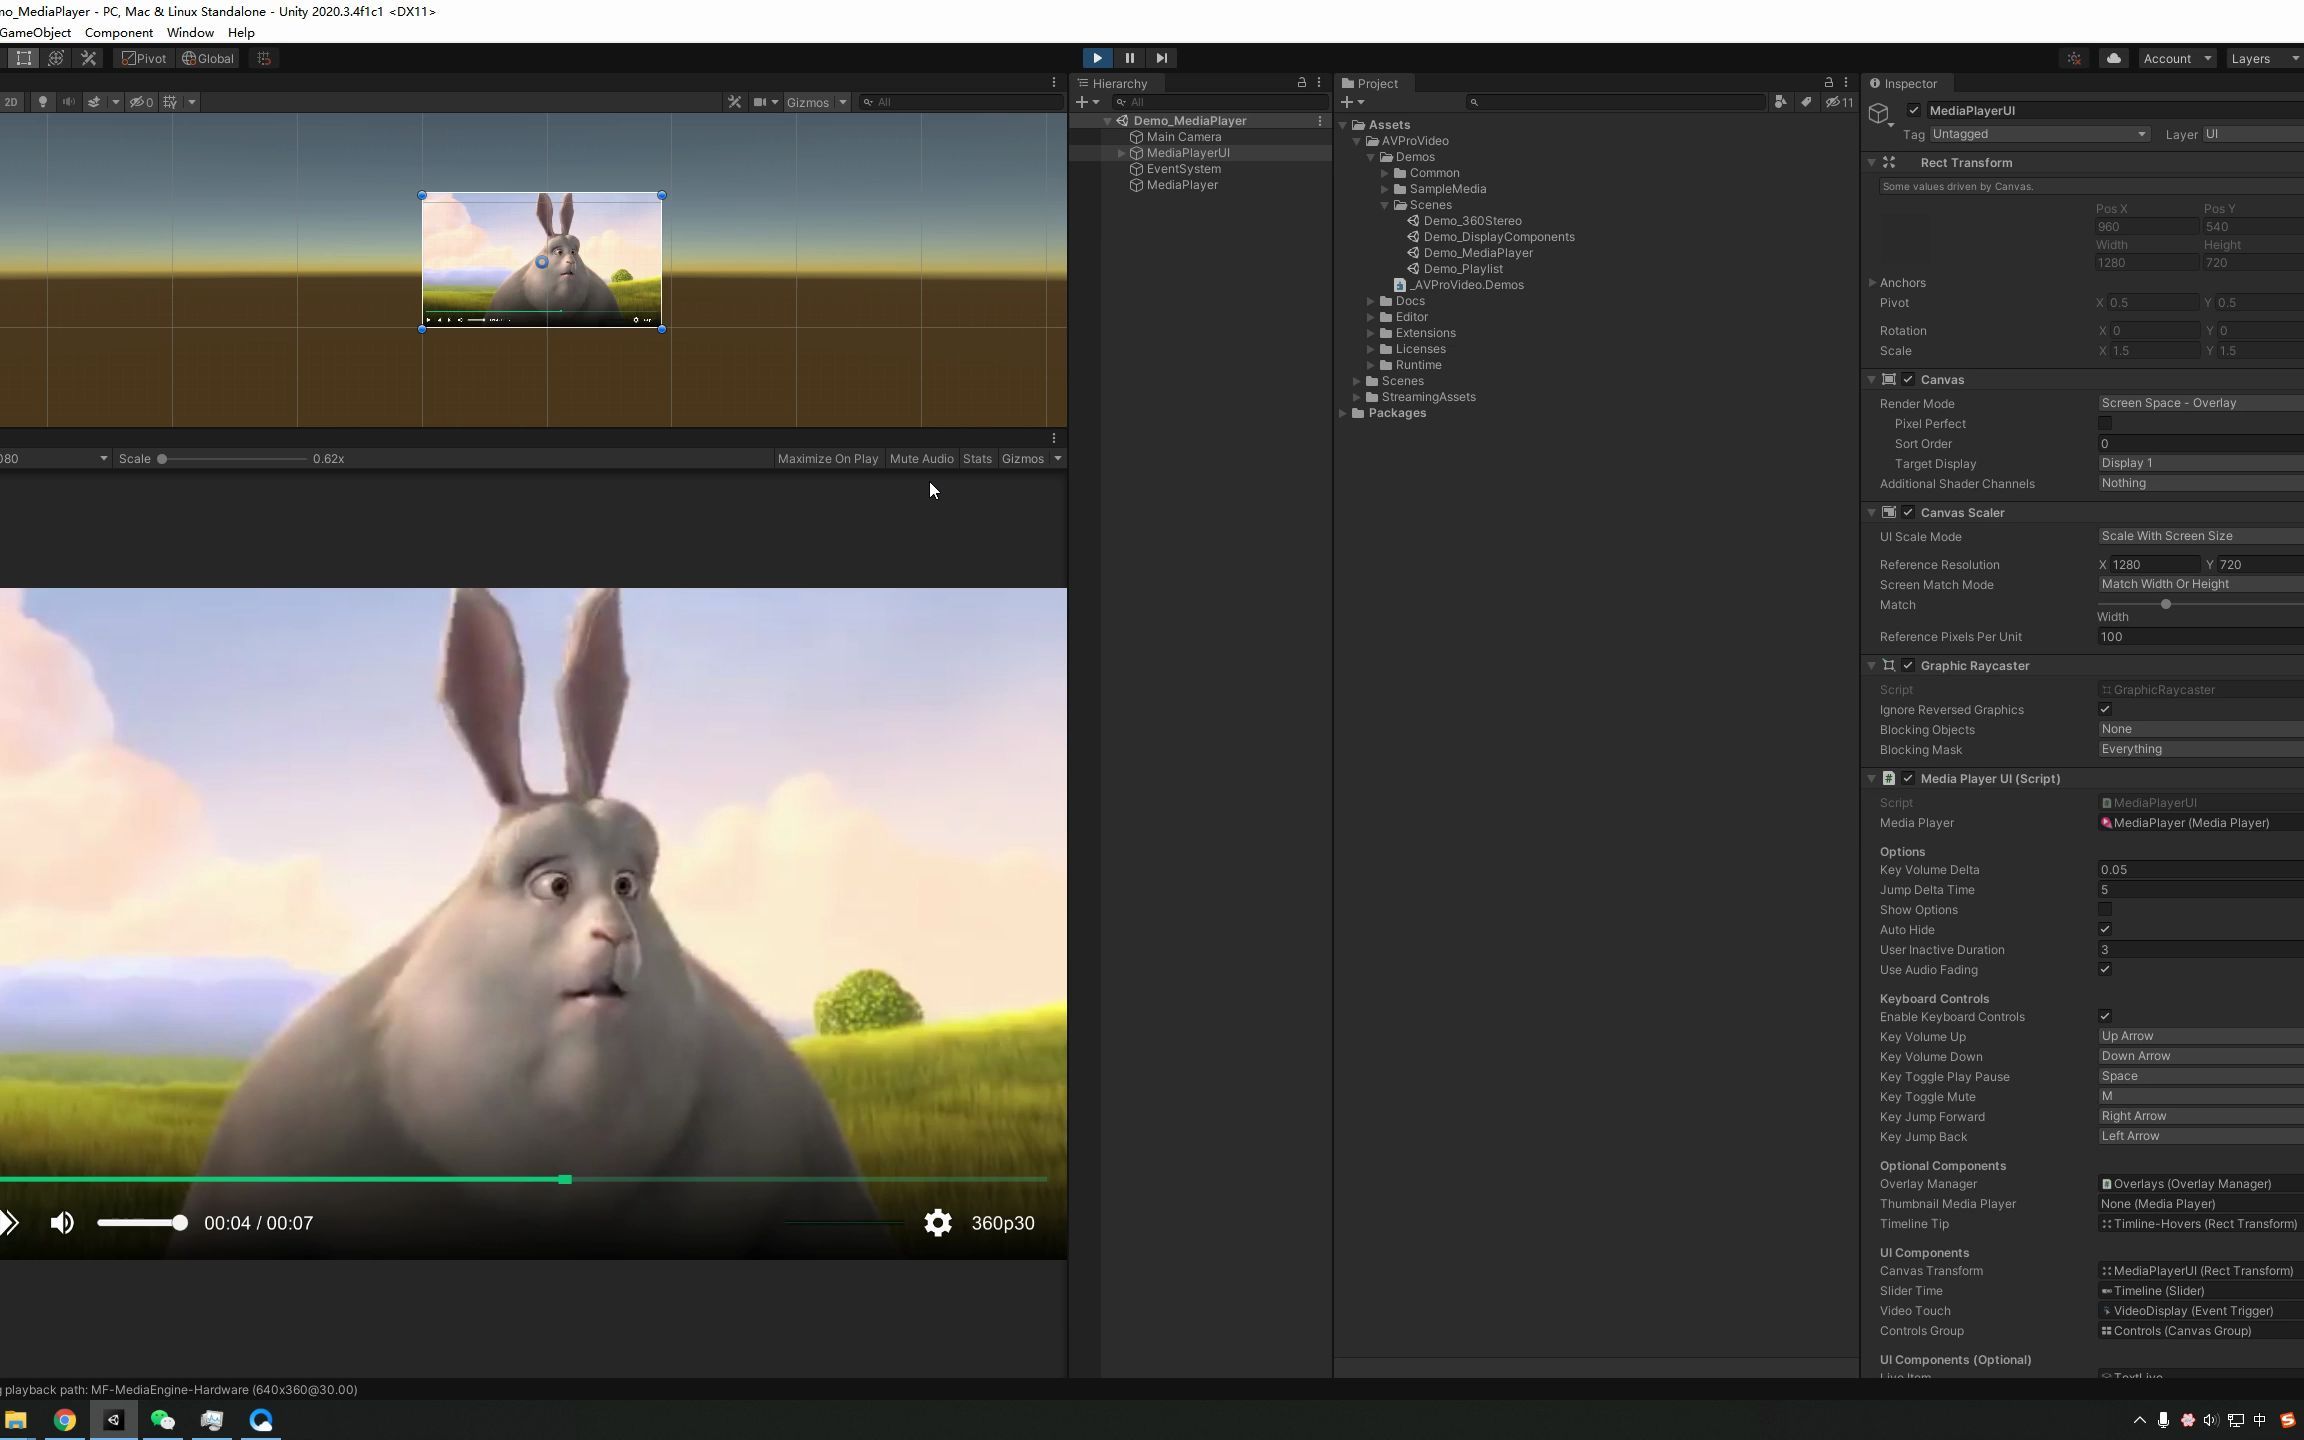Image resolution: width=2304 pixels, height=1440 pixels.
Task: Lock the Hierarchy panel
Action: (x=1301, y=83)
